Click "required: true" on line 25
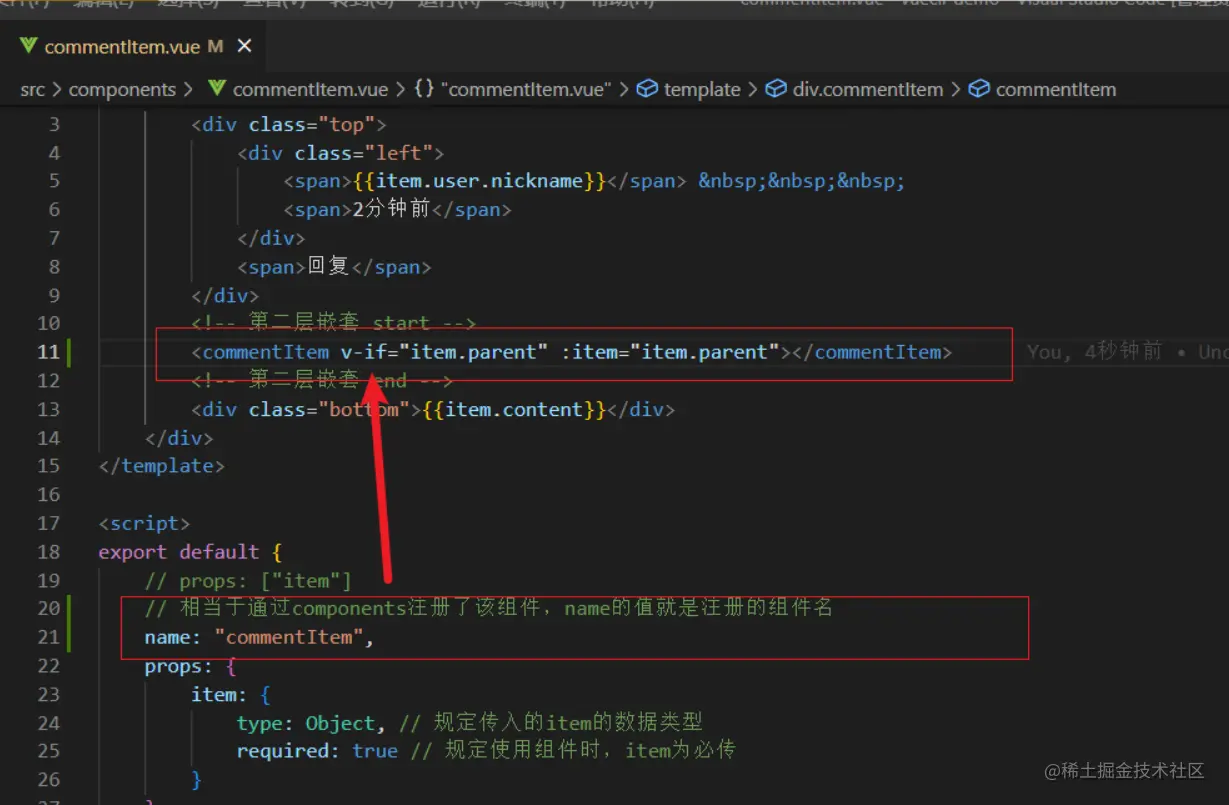This screenshot has width=1229, height=805. coord(317,751)
